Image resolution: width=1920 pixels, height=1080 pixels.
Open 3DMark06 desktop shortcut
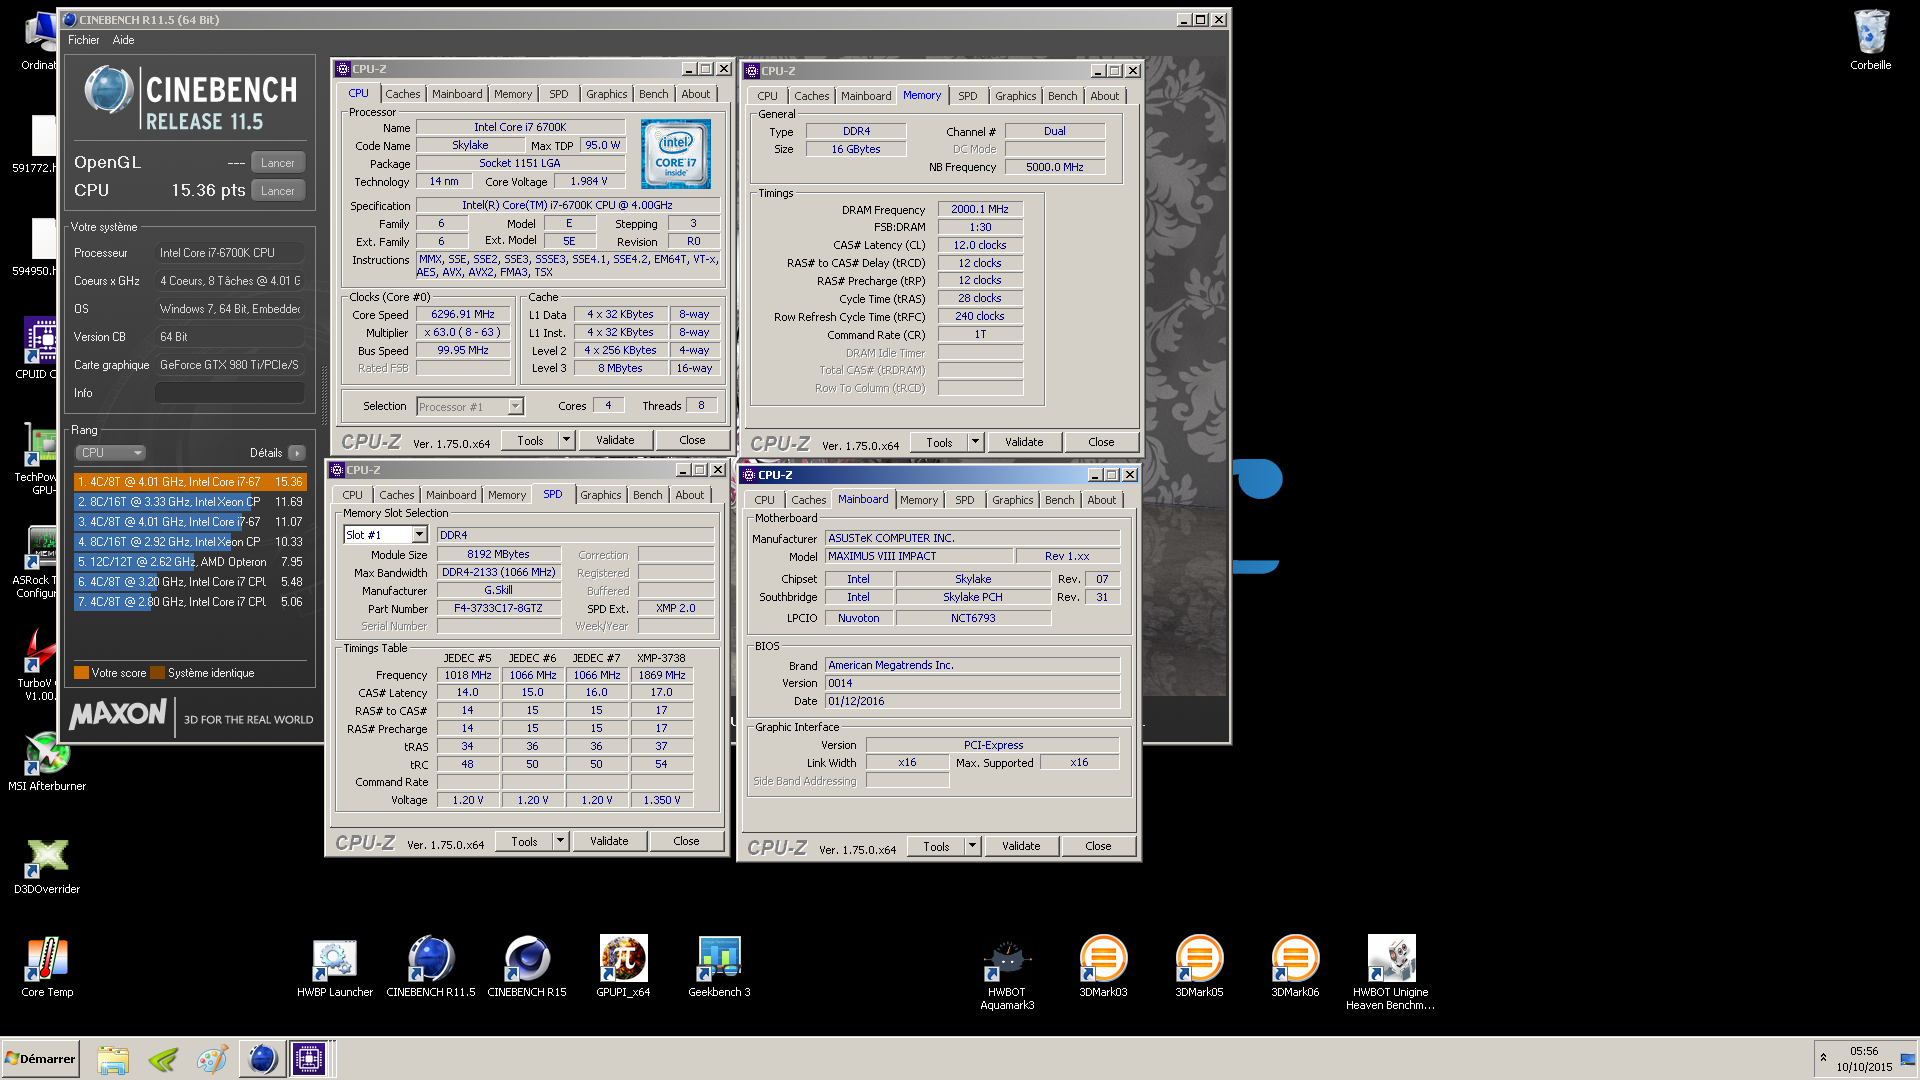pos(1295,967)
